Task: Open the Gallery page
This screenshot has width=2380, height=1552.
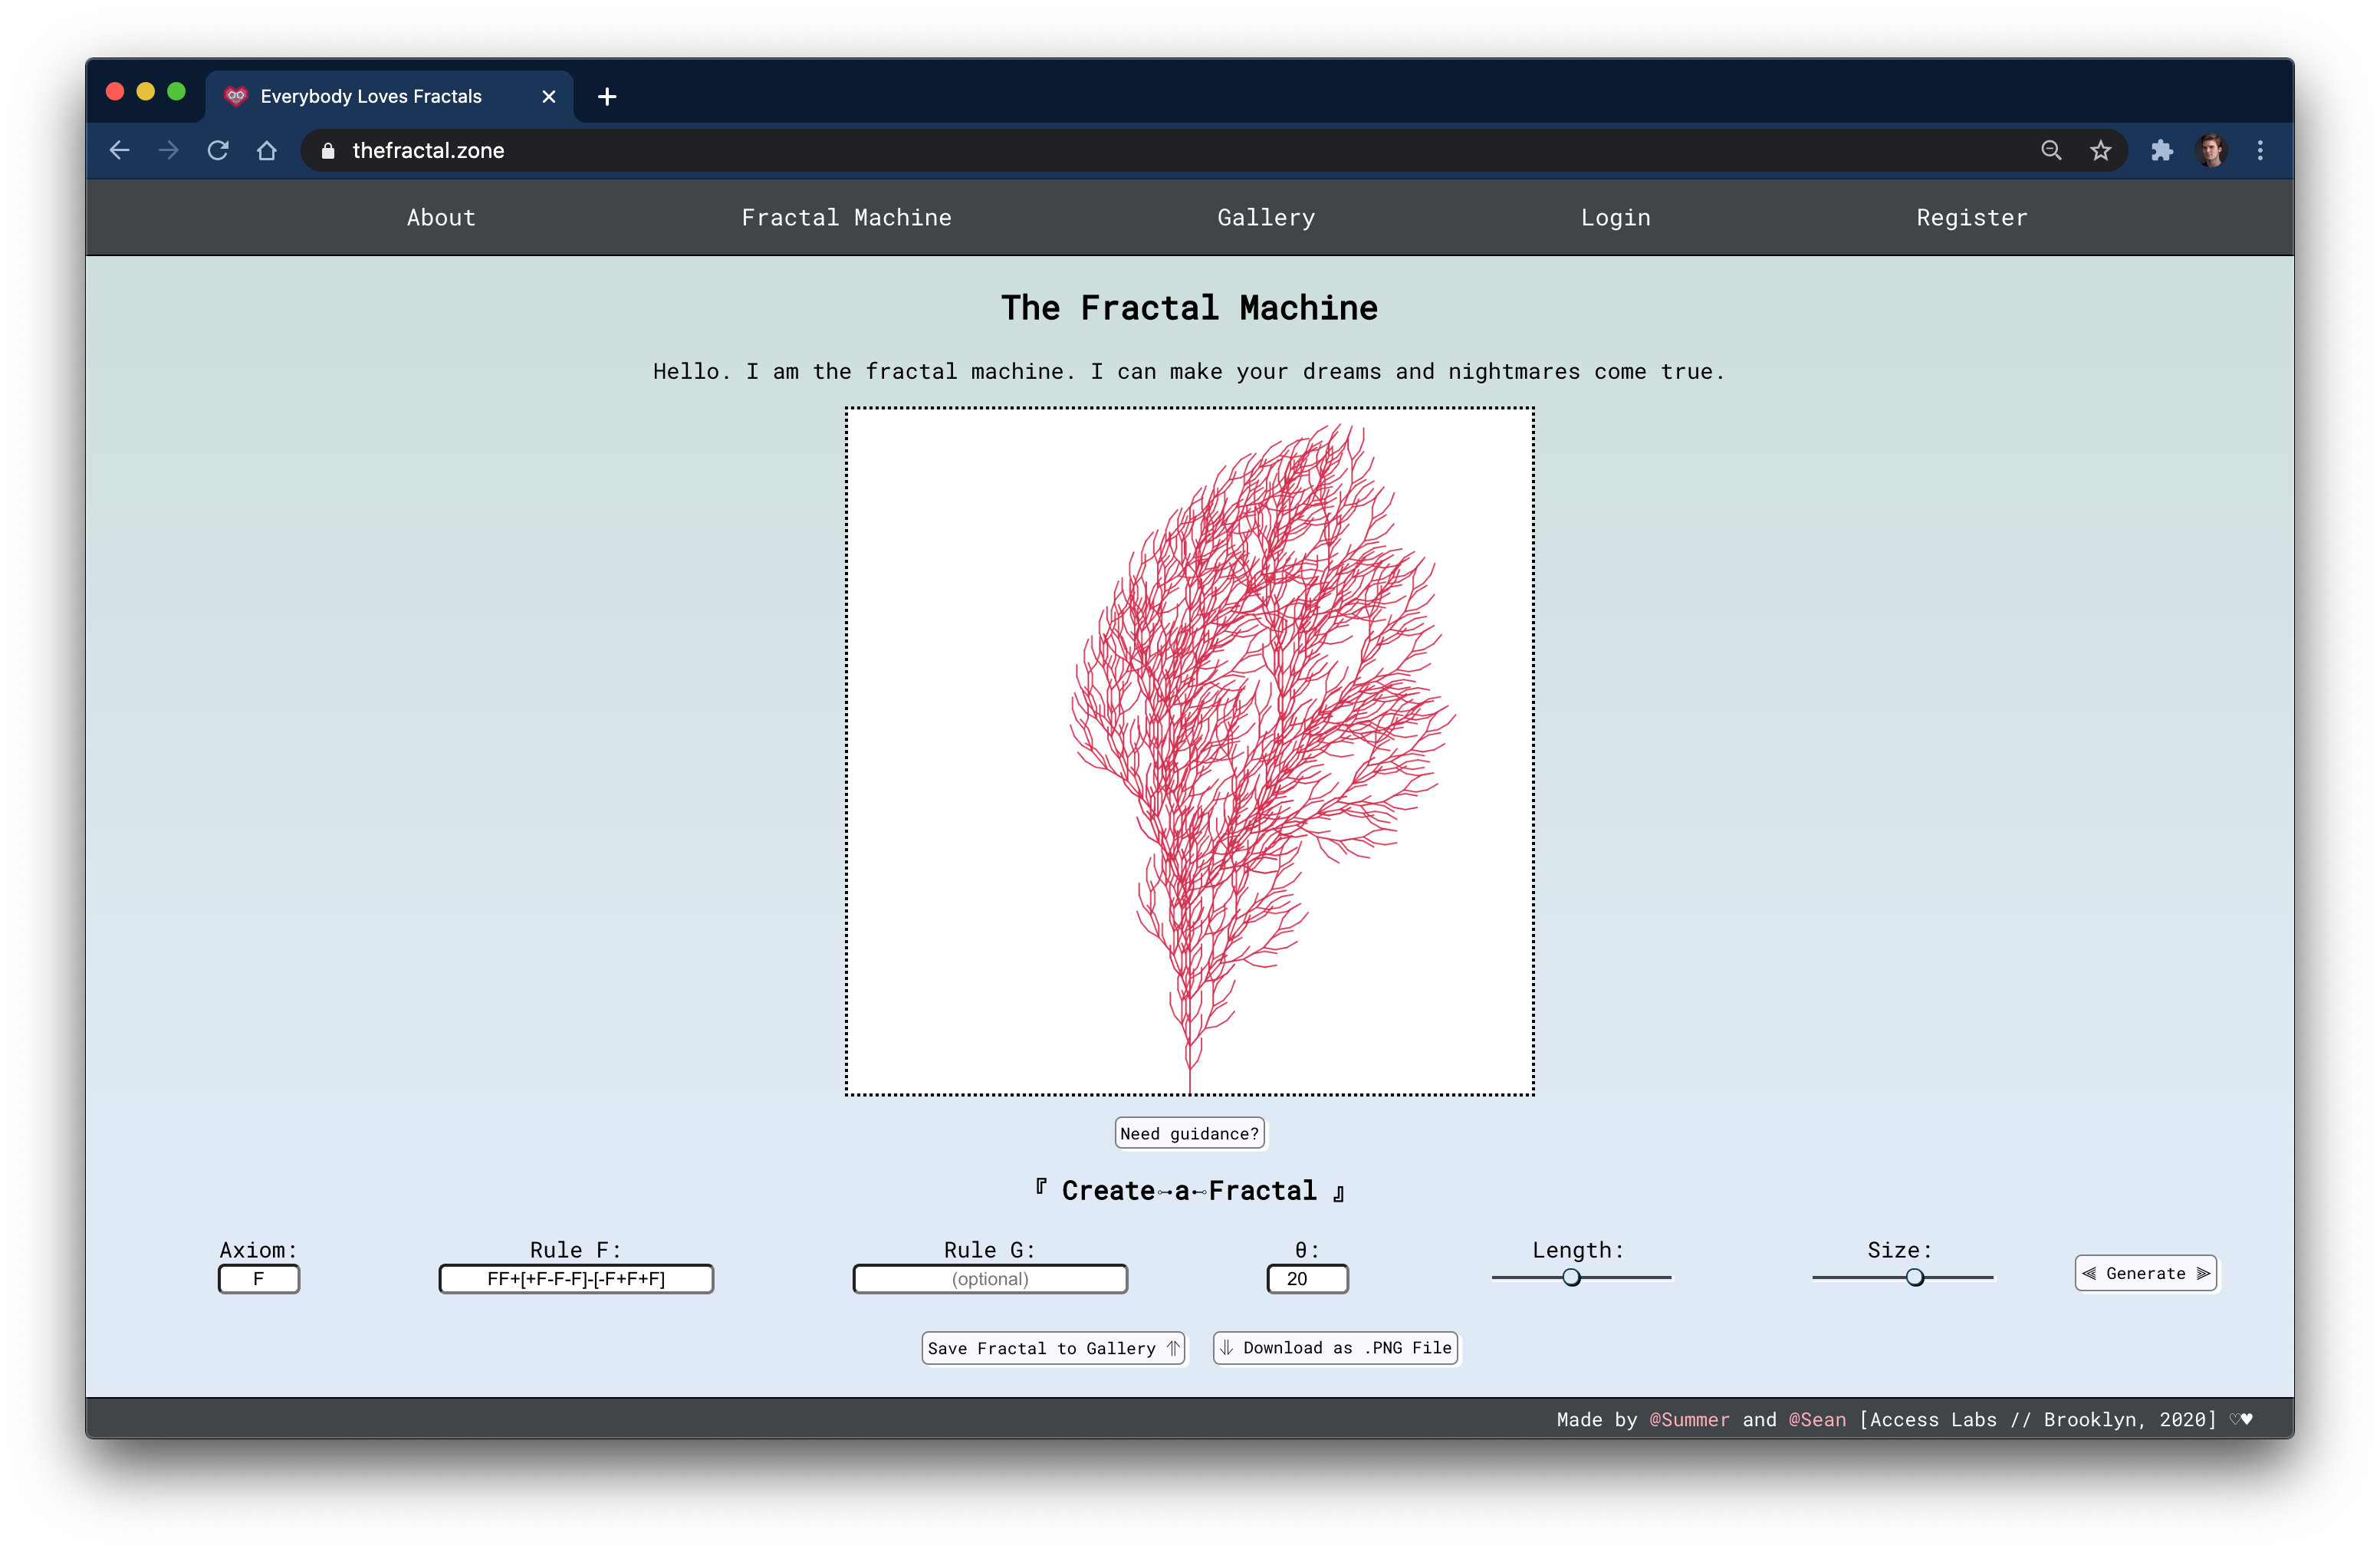Action: pos(1266,217)
